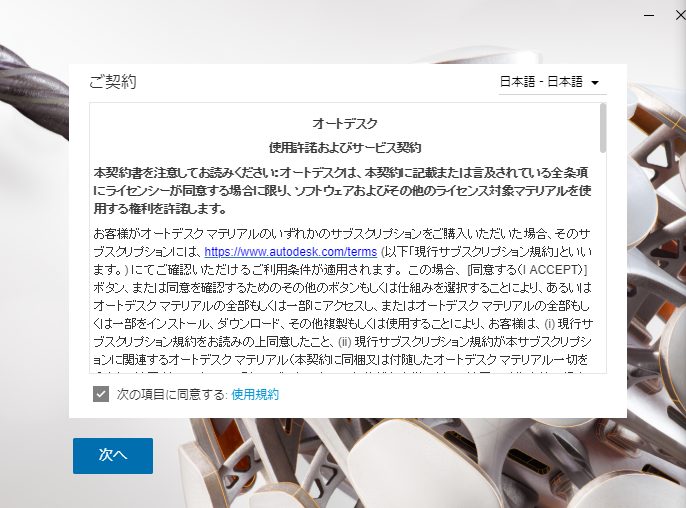Open the autodesk.com/terms hyperlink
686x508 pixels.
(x=290, y=252)
